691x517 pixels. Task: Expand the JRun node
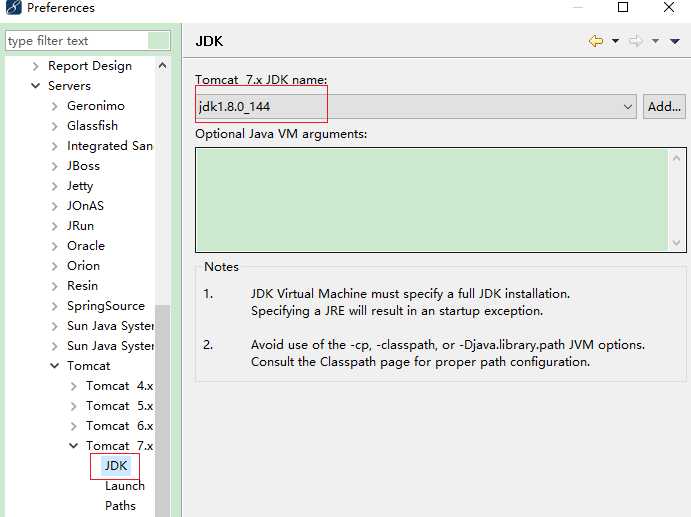(x=55, y=226)
